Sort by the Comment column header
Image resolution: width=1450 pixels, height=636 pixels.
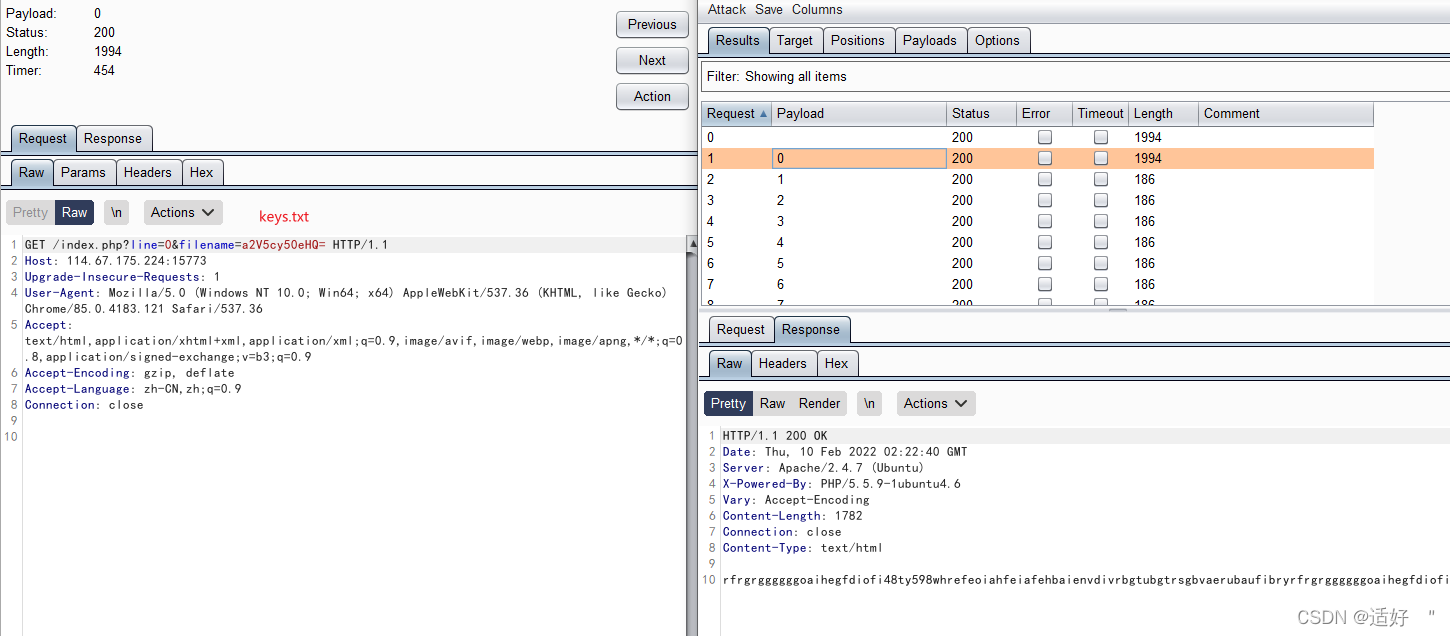(1286, 113)
